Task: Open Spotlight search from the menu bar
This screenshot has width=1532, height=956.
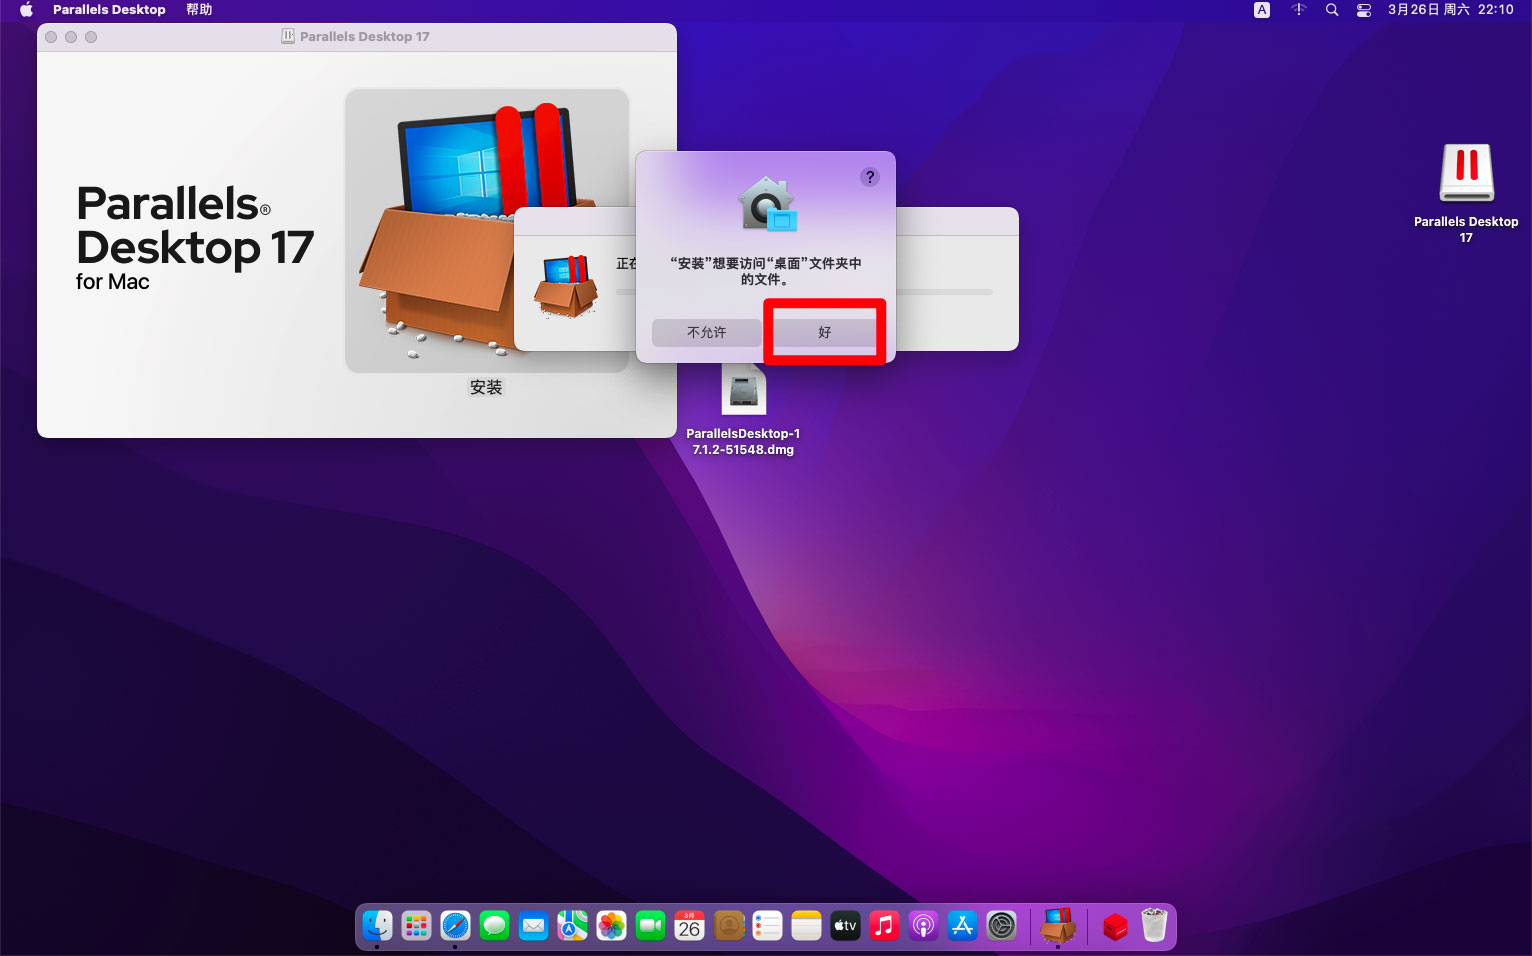Action: pos(1331,10)
